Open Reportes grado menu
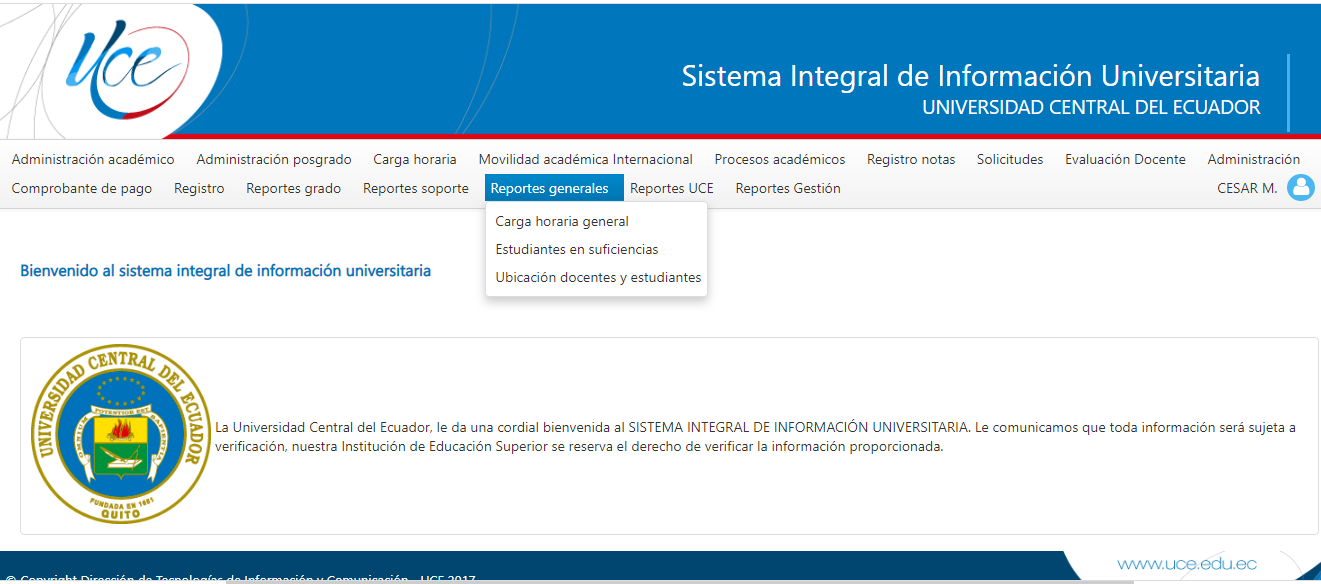The height and width of the screenshot is (584, 1321). (x=294, y=188)
